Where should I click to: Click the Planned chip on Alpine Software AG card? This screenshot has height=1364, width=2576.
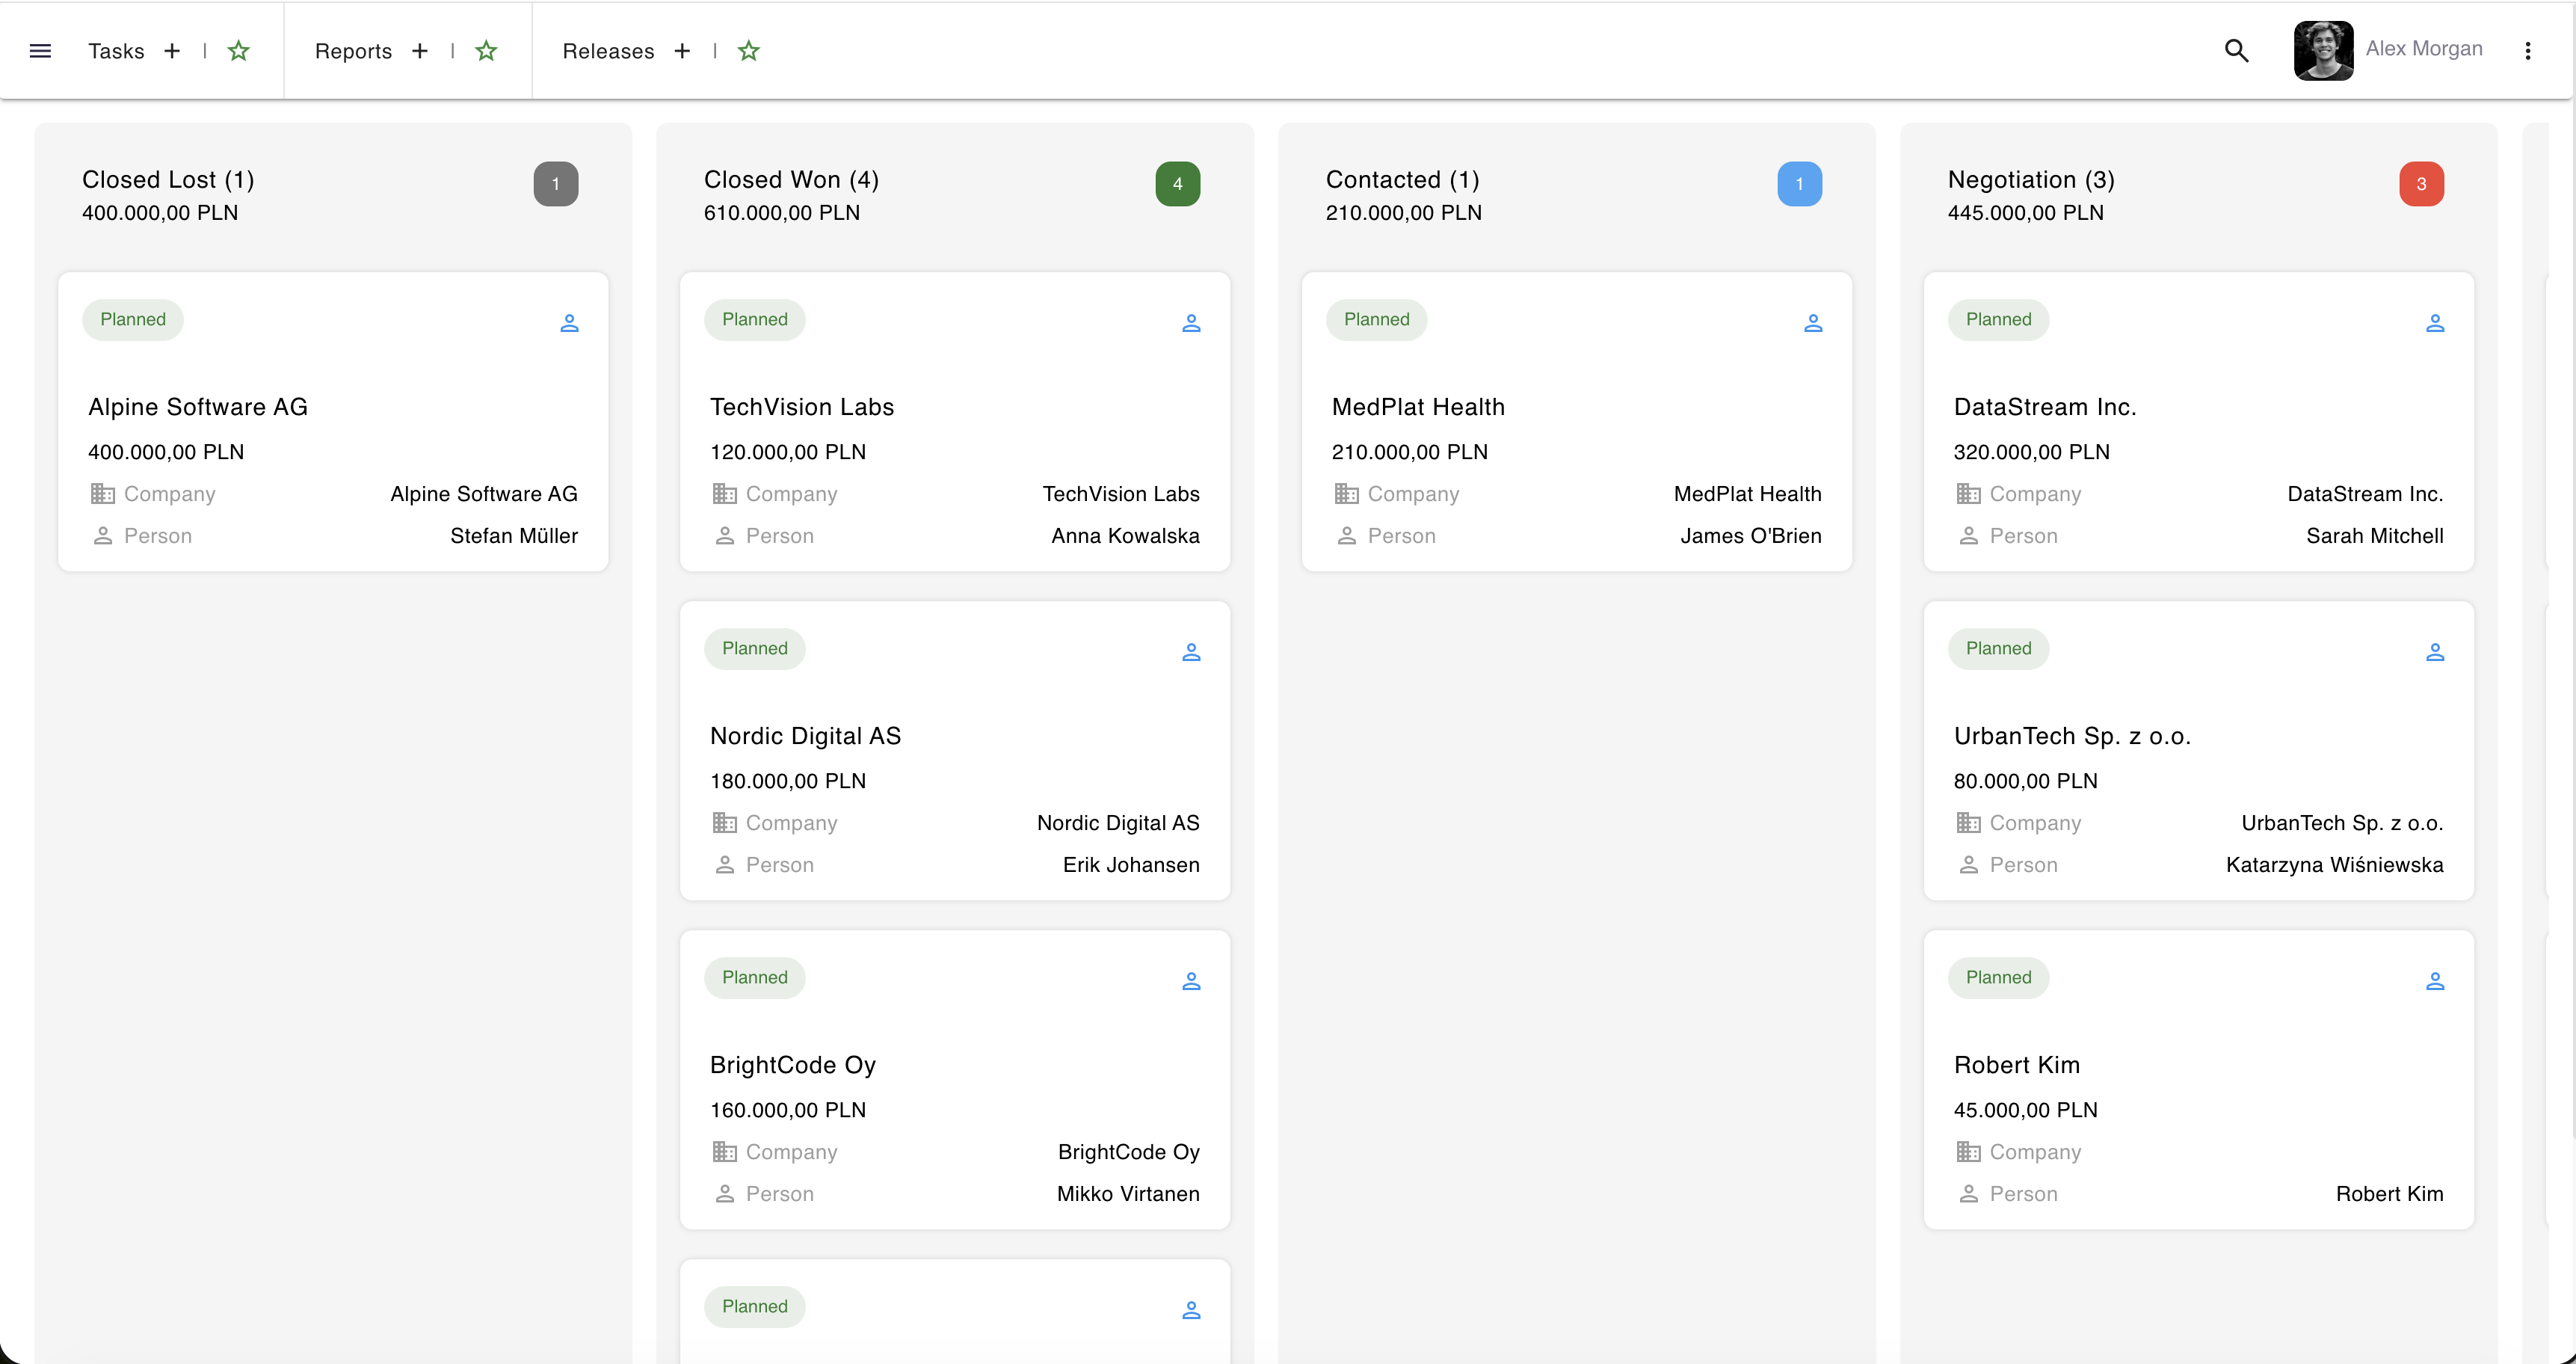click(x=133, y=320)
